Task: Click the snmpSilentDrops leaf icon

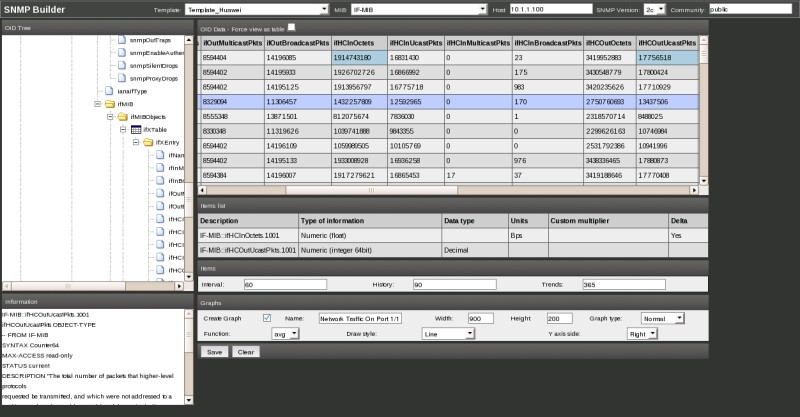Action: (123, 64)
